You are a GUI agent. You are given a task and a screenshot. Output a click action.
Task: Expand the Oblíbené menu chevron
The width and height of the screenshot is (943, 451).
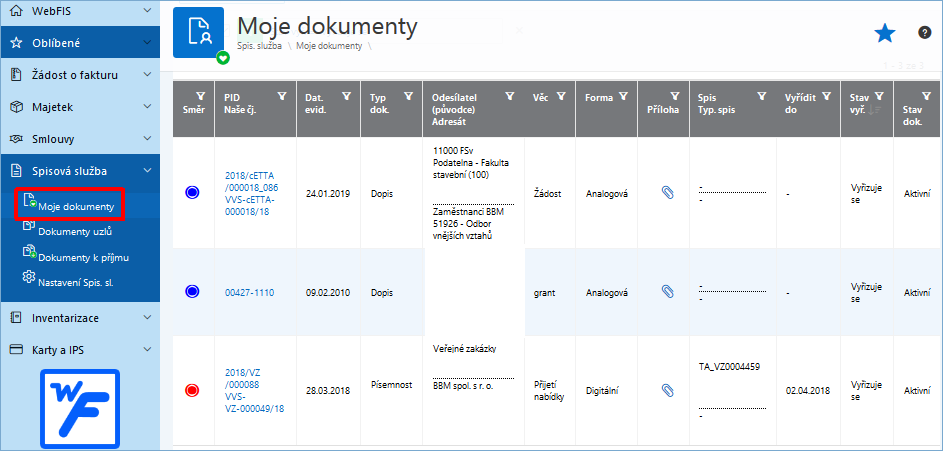click(x=147, y=43)
